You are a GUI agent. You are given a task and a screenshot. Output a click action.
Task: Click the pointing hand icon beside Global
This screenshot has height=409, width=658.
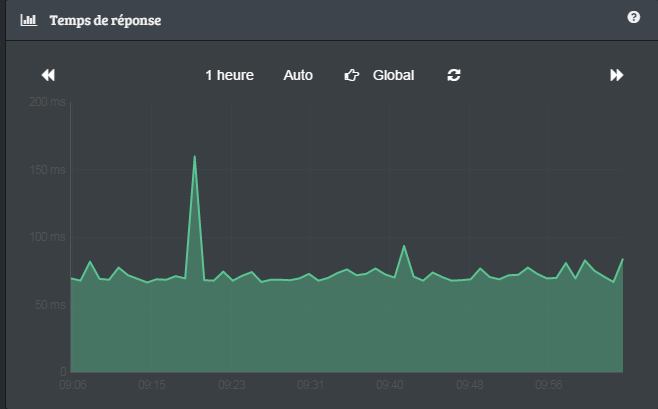(351, 75)
